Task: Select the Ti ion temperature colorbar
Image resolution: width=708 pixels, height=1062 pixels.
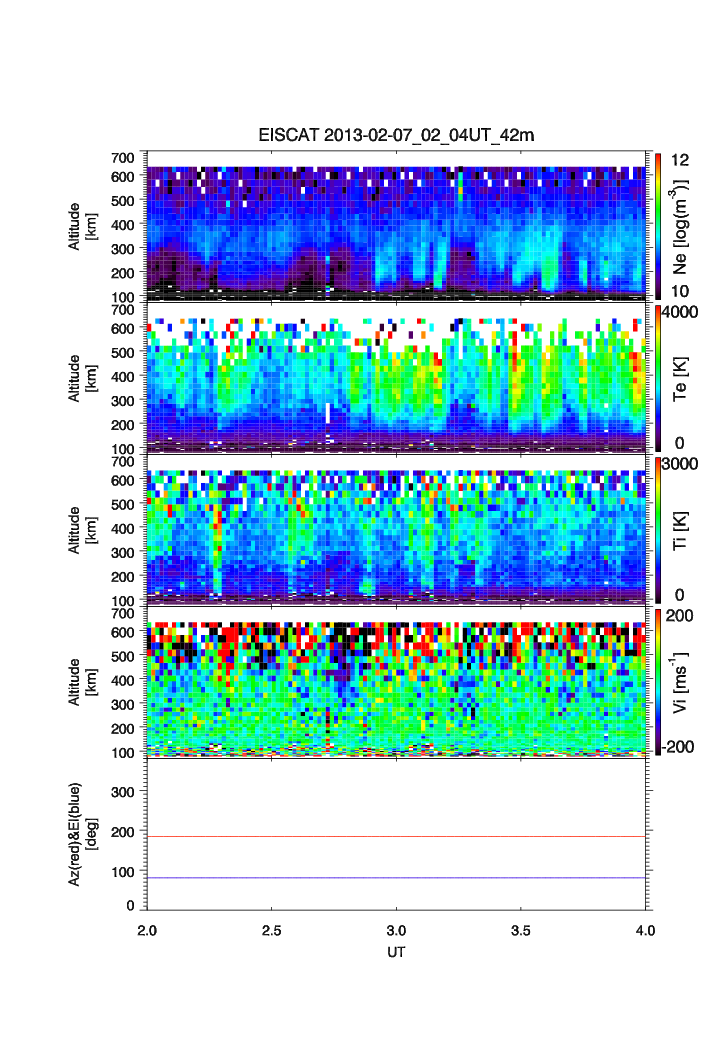Action: point(658,530)
